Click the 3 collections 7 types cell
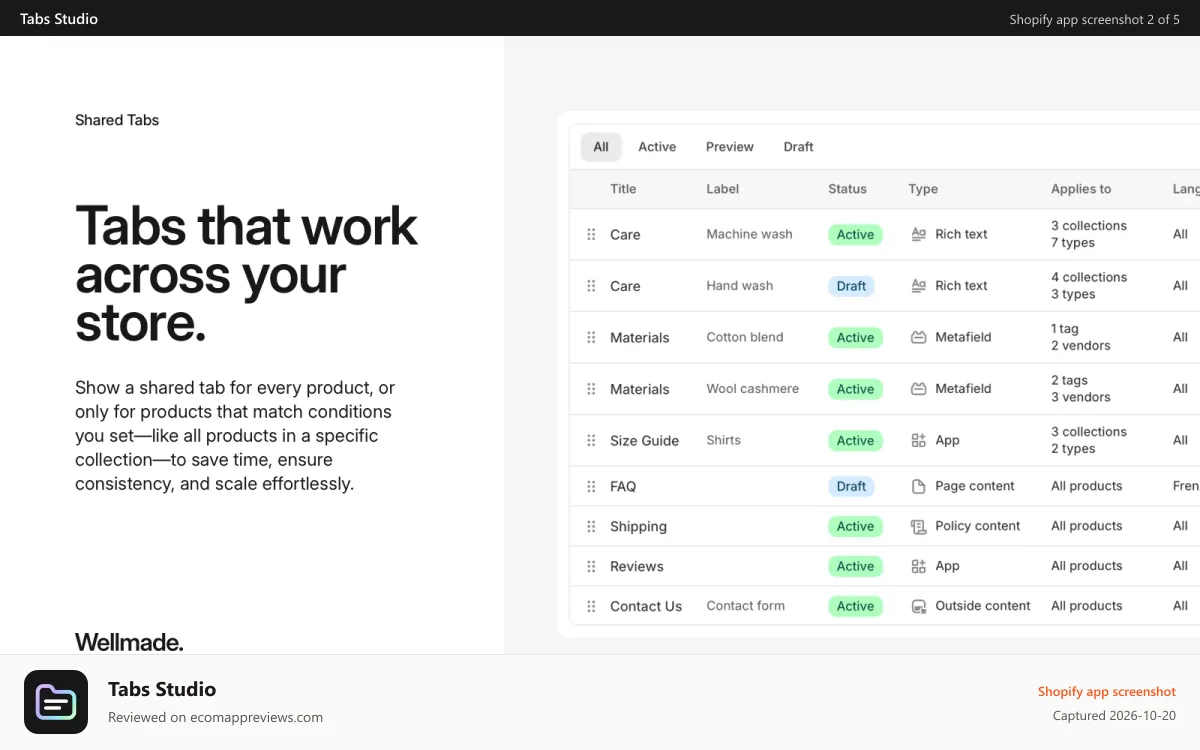 1089,234
